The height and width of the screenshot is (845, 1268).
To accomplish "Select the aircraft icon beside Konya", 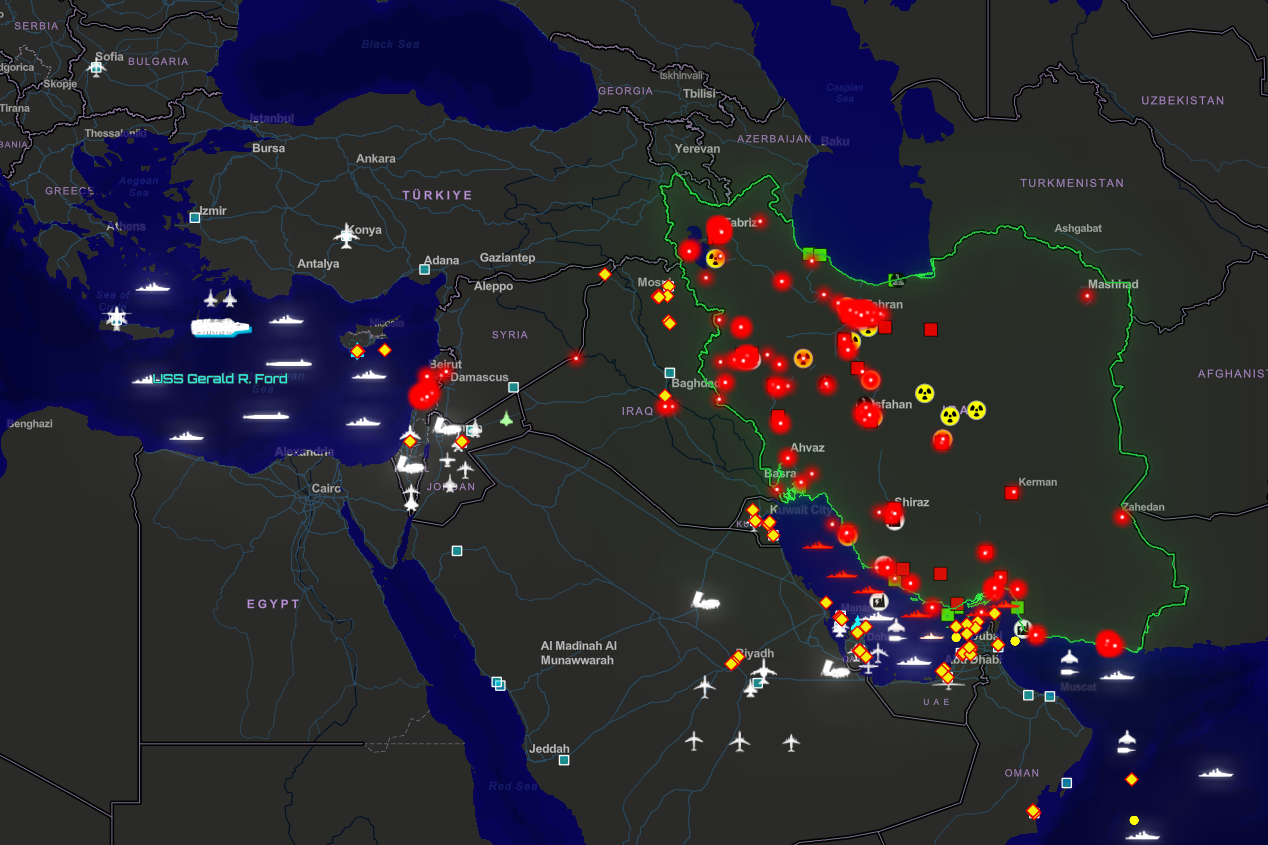I will point(347,236).
